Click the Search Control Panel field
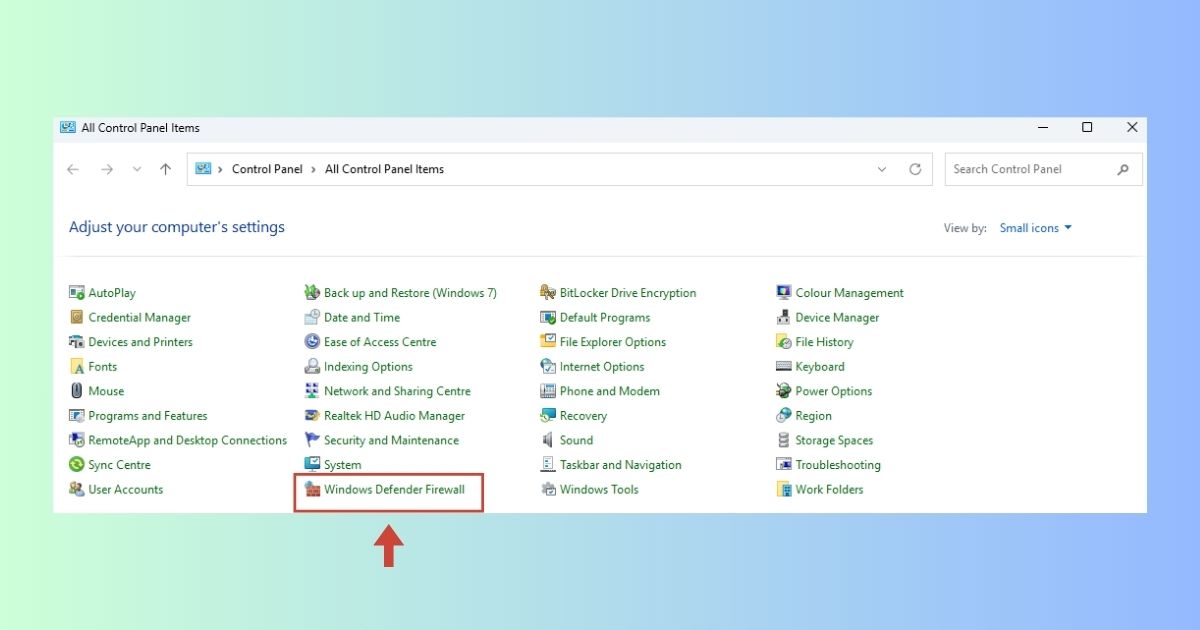 pos(1044,169)
